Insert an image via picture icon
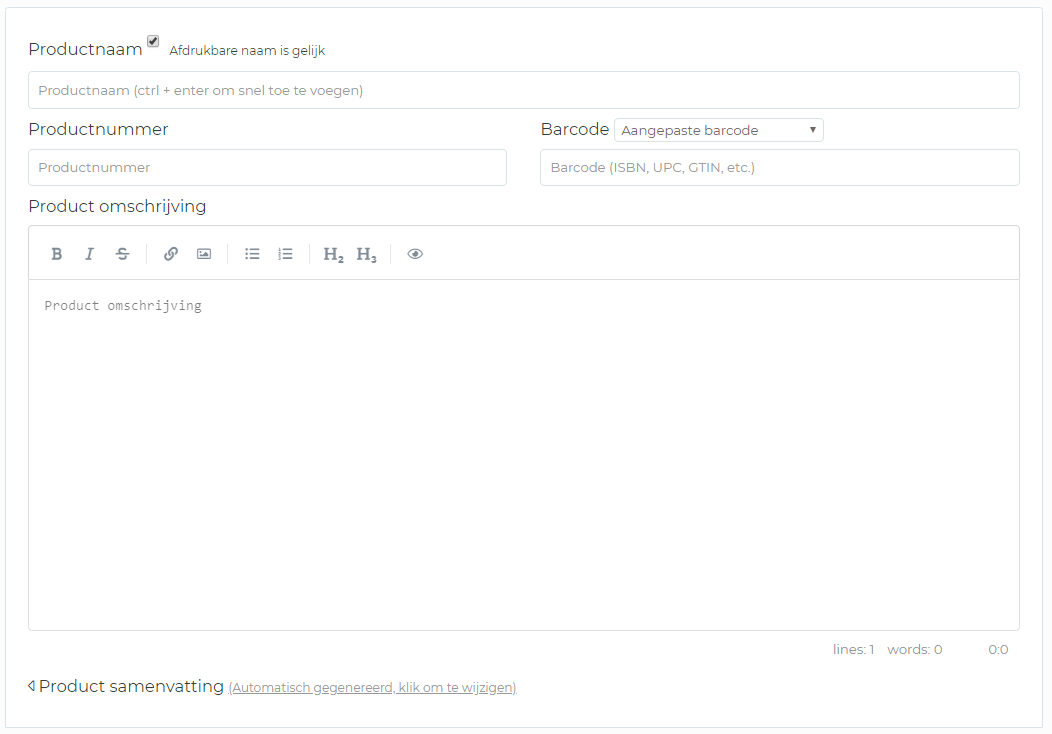 (204, 254)
